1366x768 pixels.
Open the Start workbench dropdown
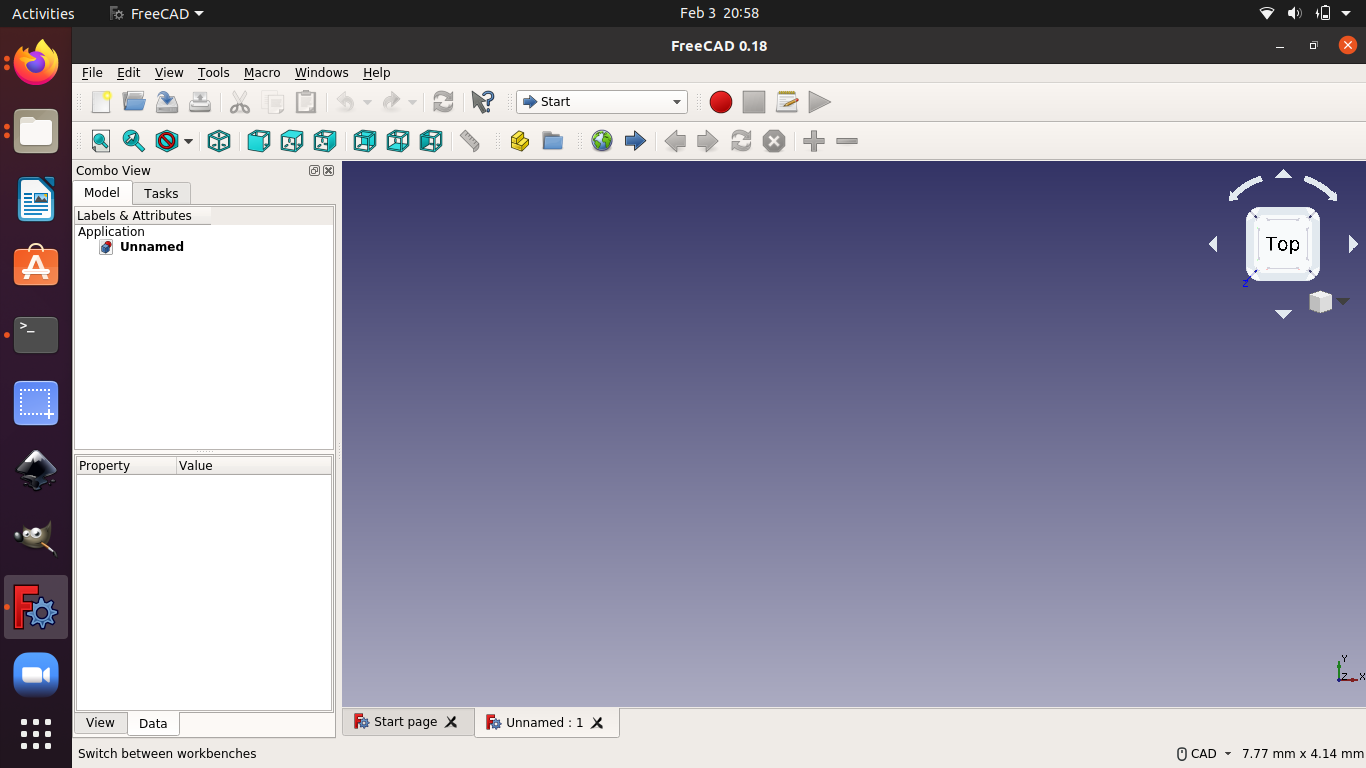pos(602,102)
